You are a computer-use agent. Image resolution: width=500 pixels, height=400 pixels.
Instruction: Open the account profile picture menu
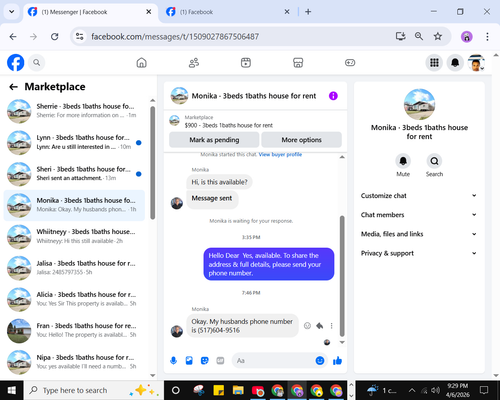click(476, 63)
